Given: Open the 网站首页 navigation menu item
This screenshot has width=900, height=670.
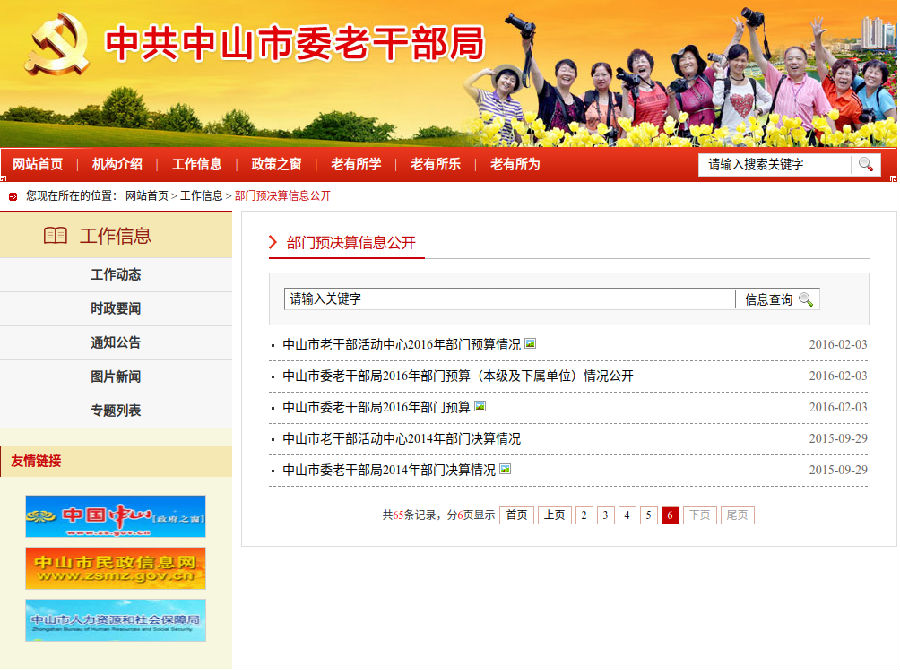Looking at the screenshot, I should pyautogui.click(x=37, y=164).
